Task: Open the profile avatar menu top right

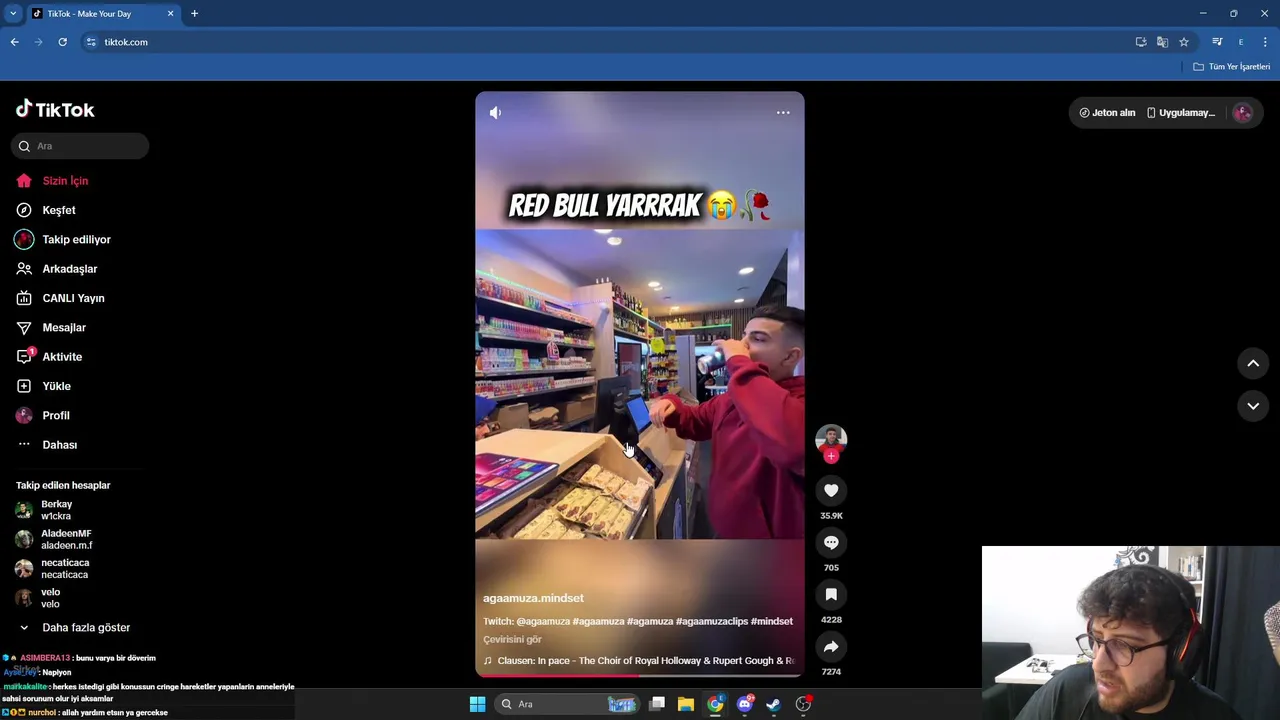Action: [1243, 113]
